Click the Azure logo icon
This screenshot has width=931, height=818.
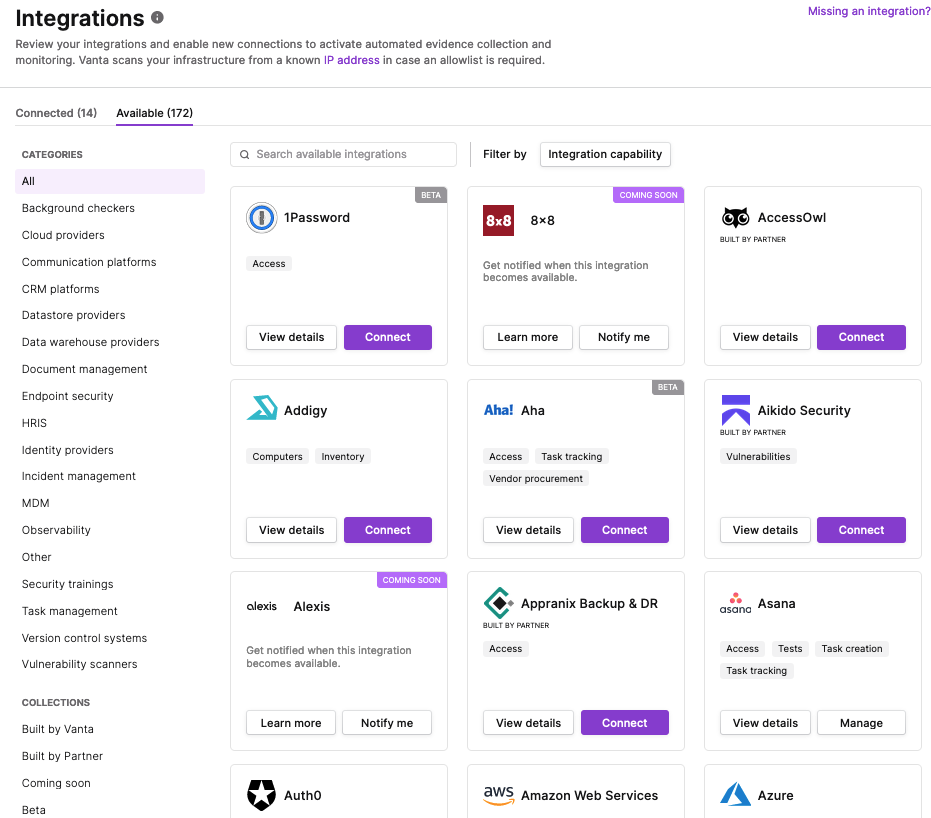735,795
